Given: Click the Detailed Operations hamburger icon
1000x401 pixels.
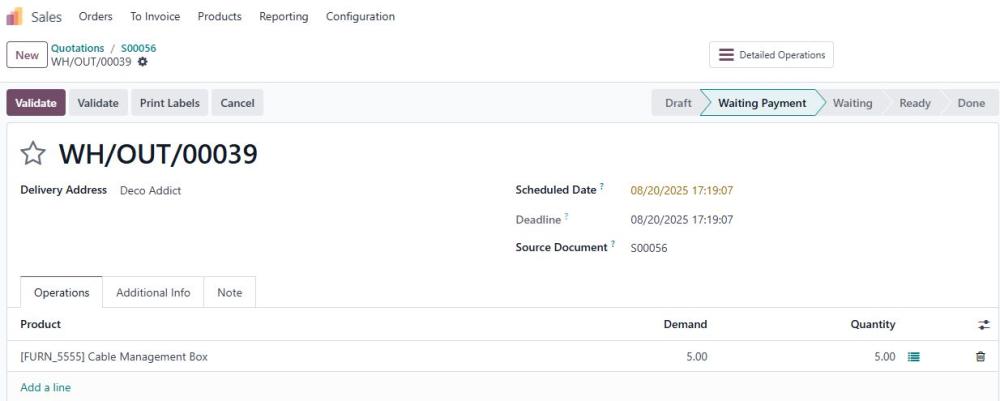Looking at the screenshot, I should tap(726, 55).
